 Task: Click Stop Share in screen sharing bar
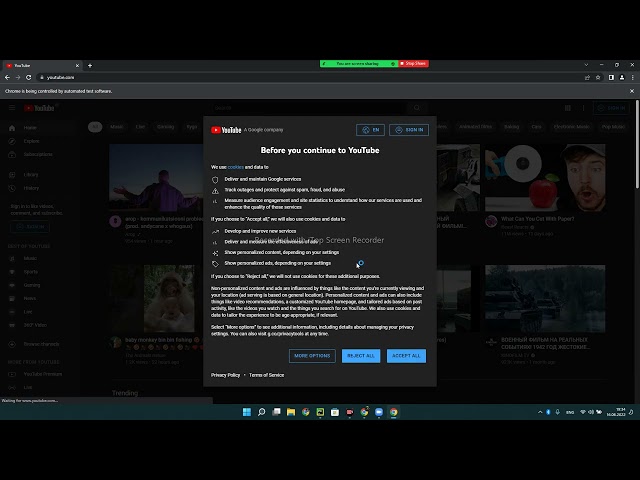[x=413, y=64]
